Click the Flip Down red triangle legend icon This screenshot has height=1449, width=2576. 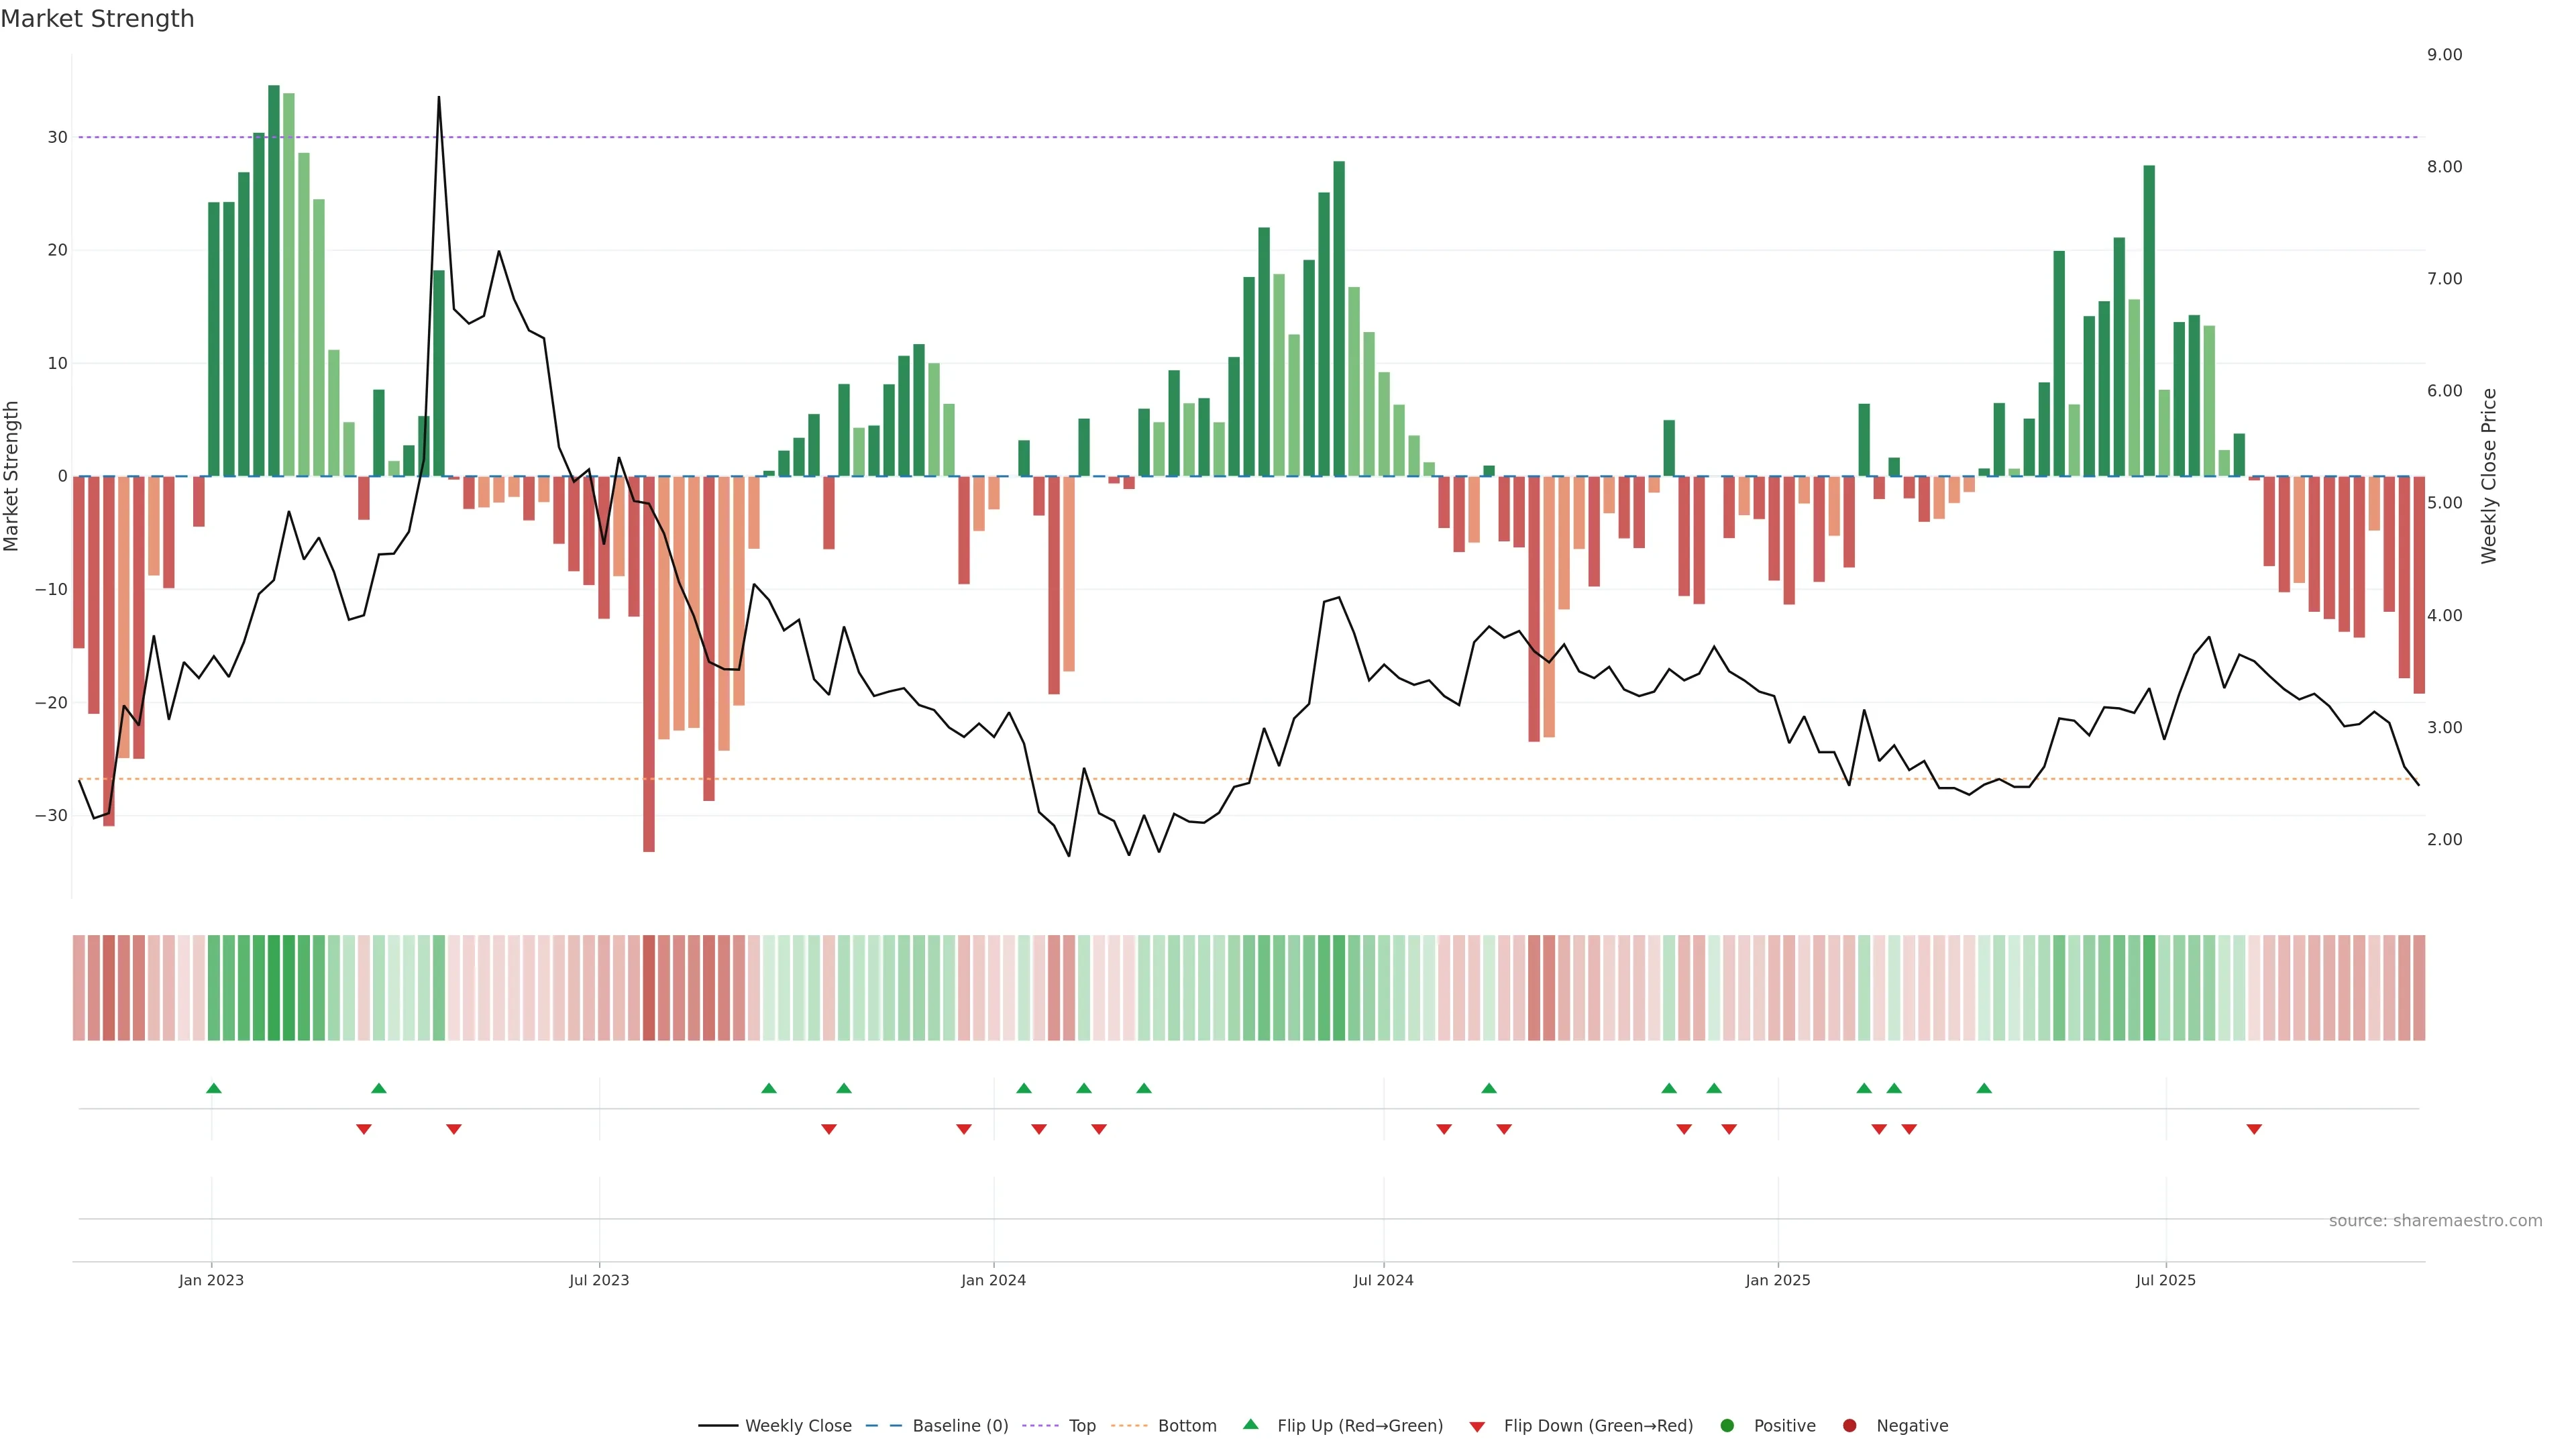click(1477, 1427)
